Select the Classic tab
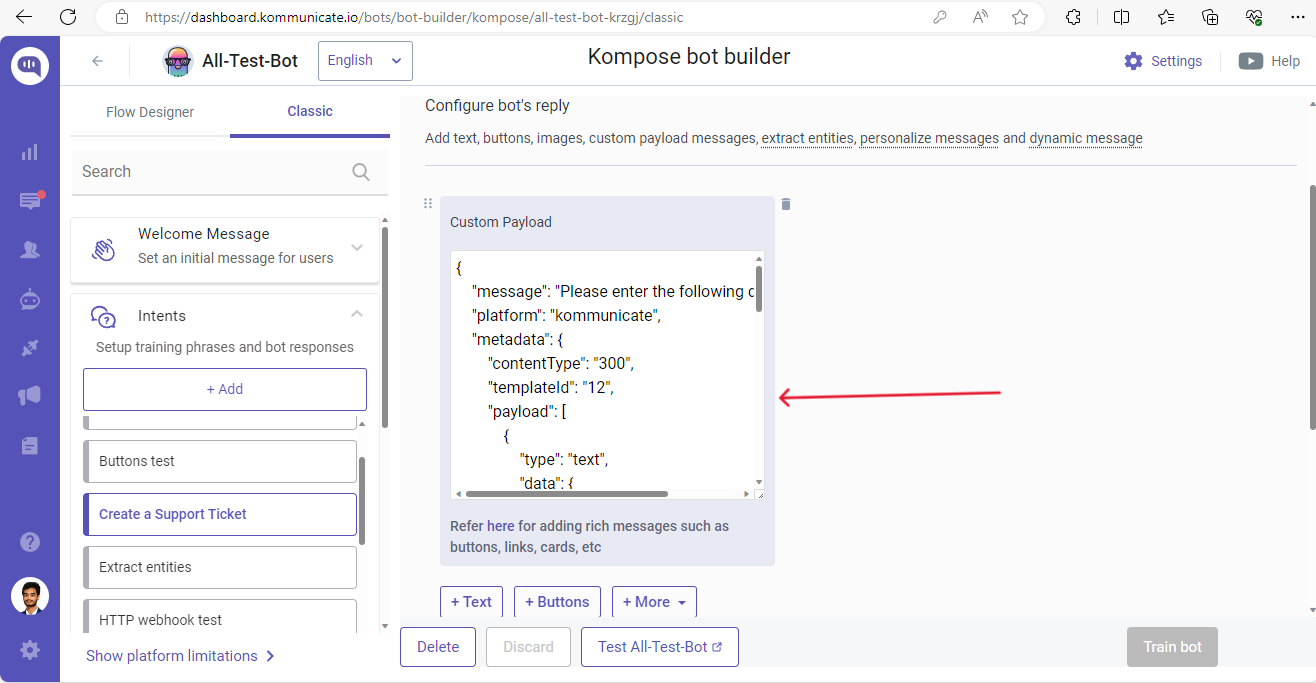Screen dimensions: 1316x683 (309, 112)
